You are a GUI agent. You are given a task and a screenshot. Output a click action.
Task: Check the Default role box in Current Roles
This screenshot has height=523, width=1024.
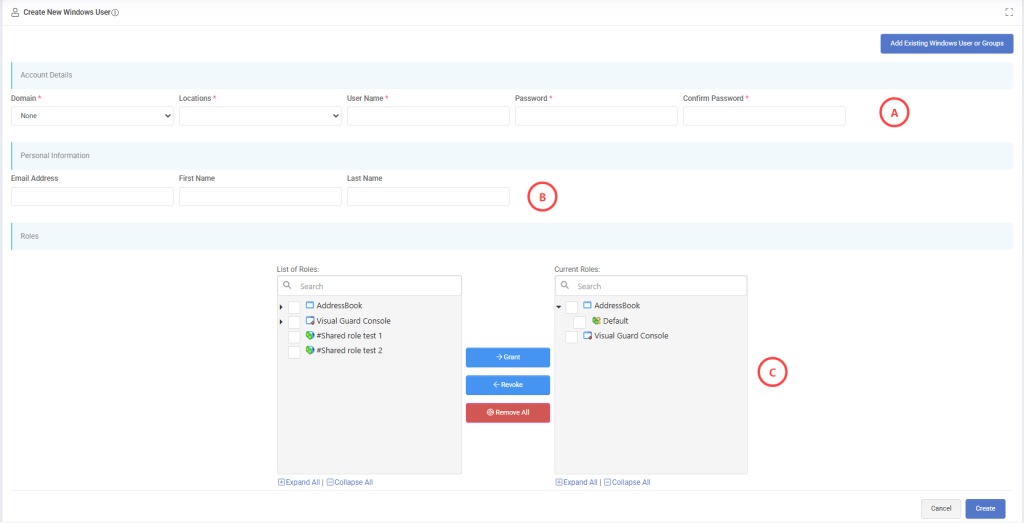point(579,322)
